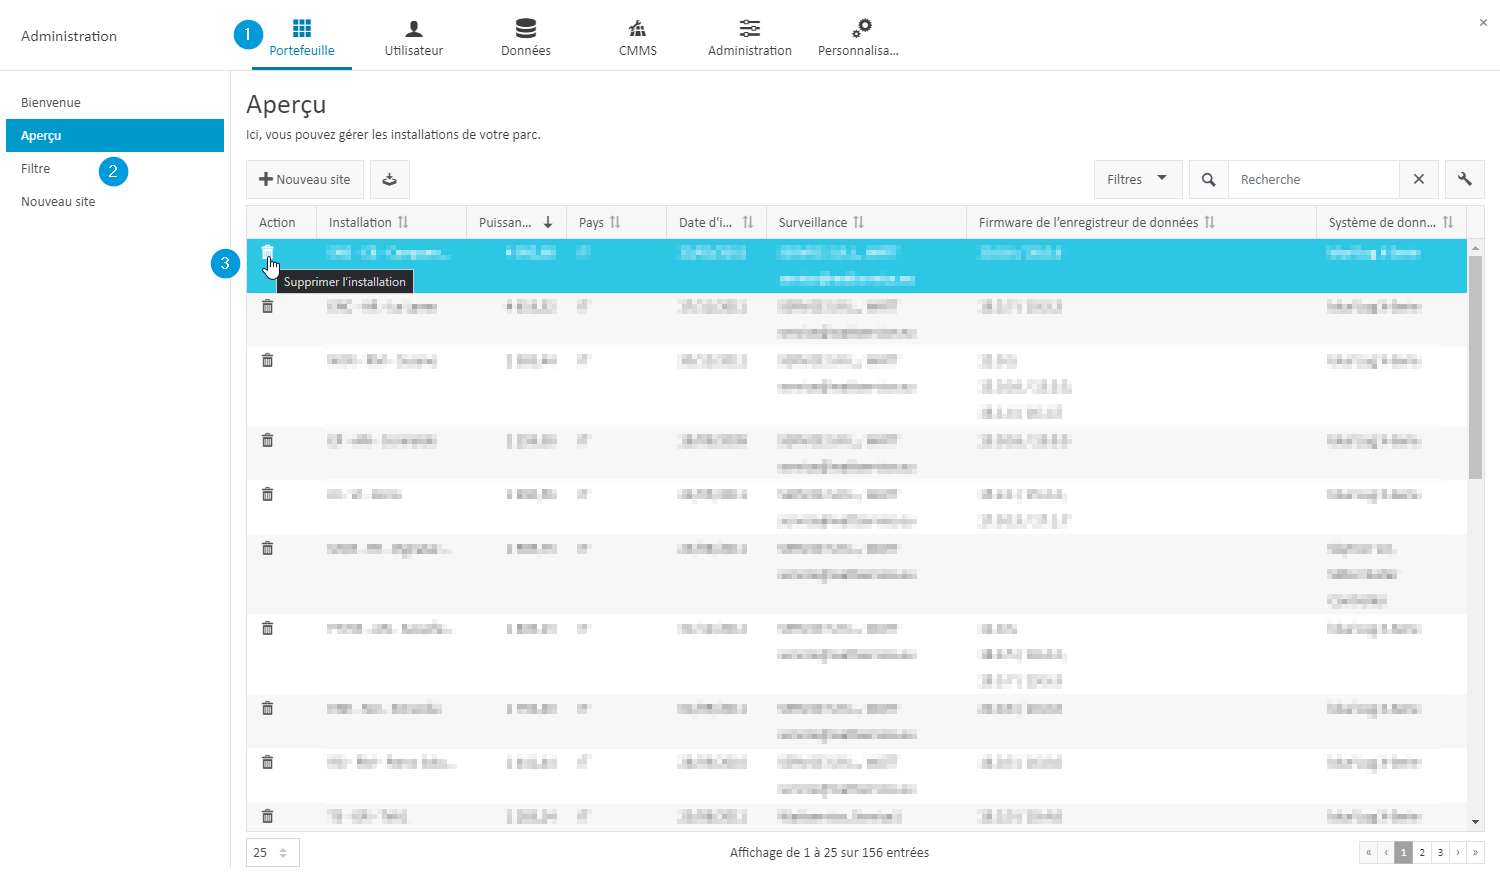Go to the CMMS tab

click(x=638, y=38)
